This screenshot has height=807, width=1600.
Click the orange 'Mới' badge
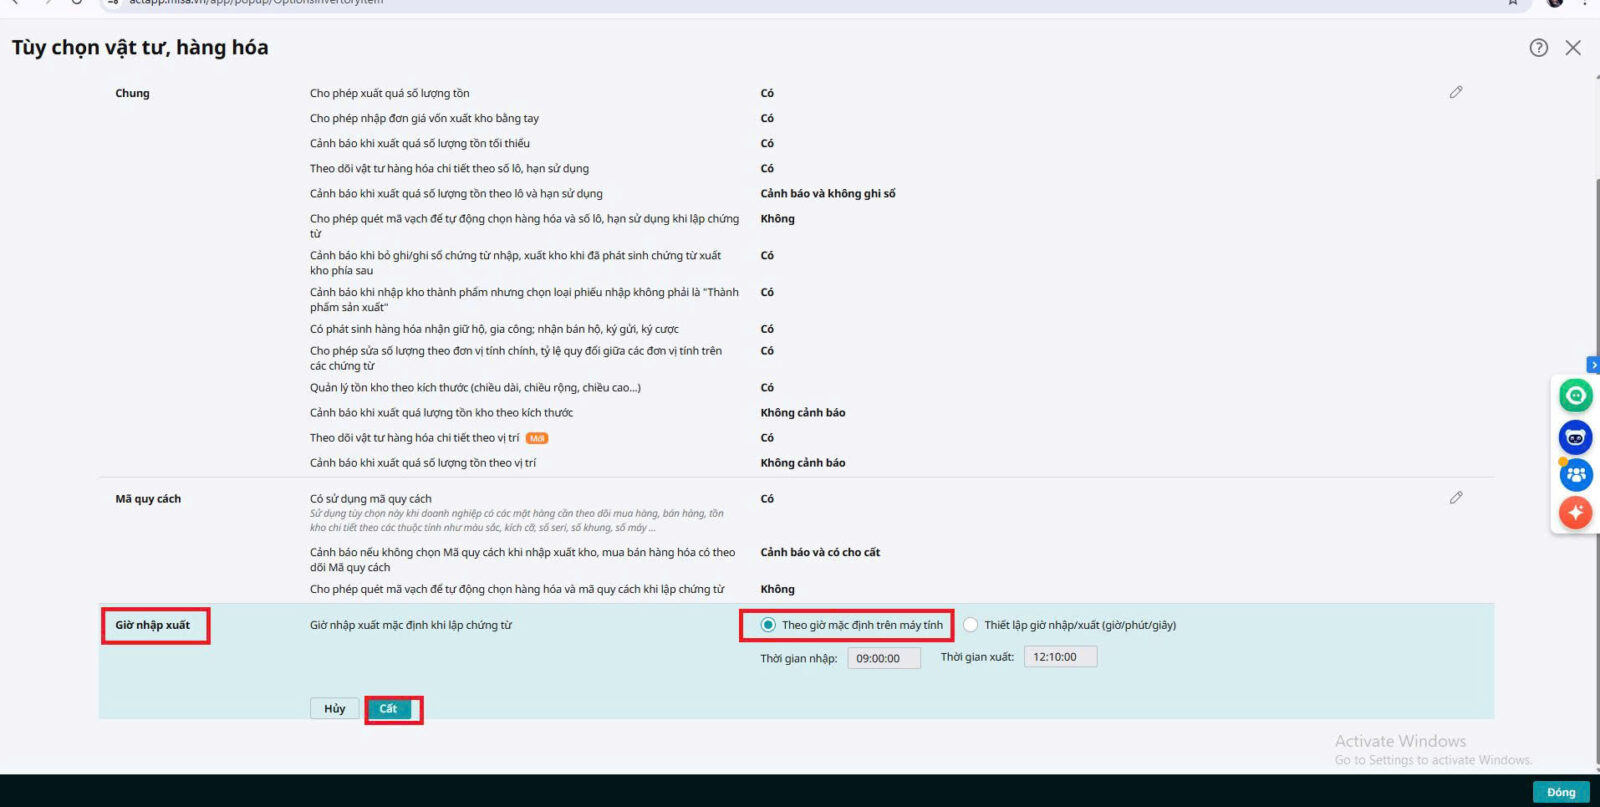coord(537,438)
